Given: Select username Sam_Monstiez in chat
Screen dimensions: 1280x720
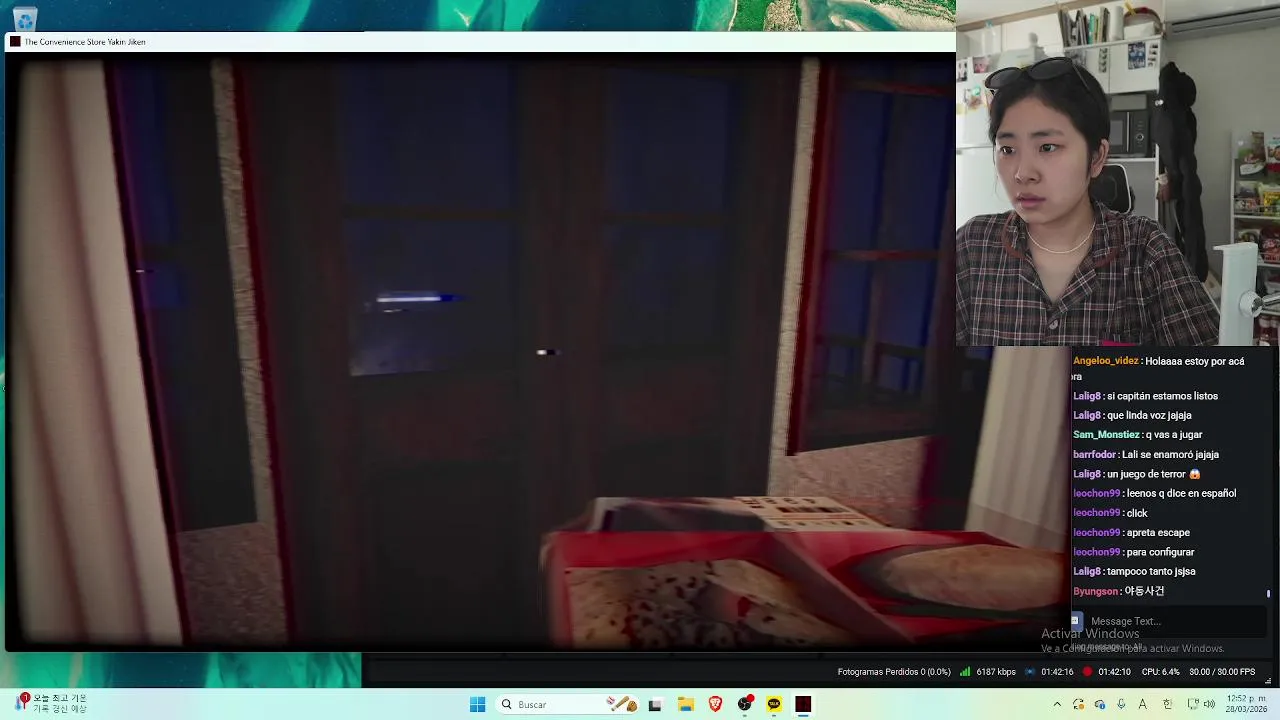Looking at the screenshot, I should click(1106, 435).
